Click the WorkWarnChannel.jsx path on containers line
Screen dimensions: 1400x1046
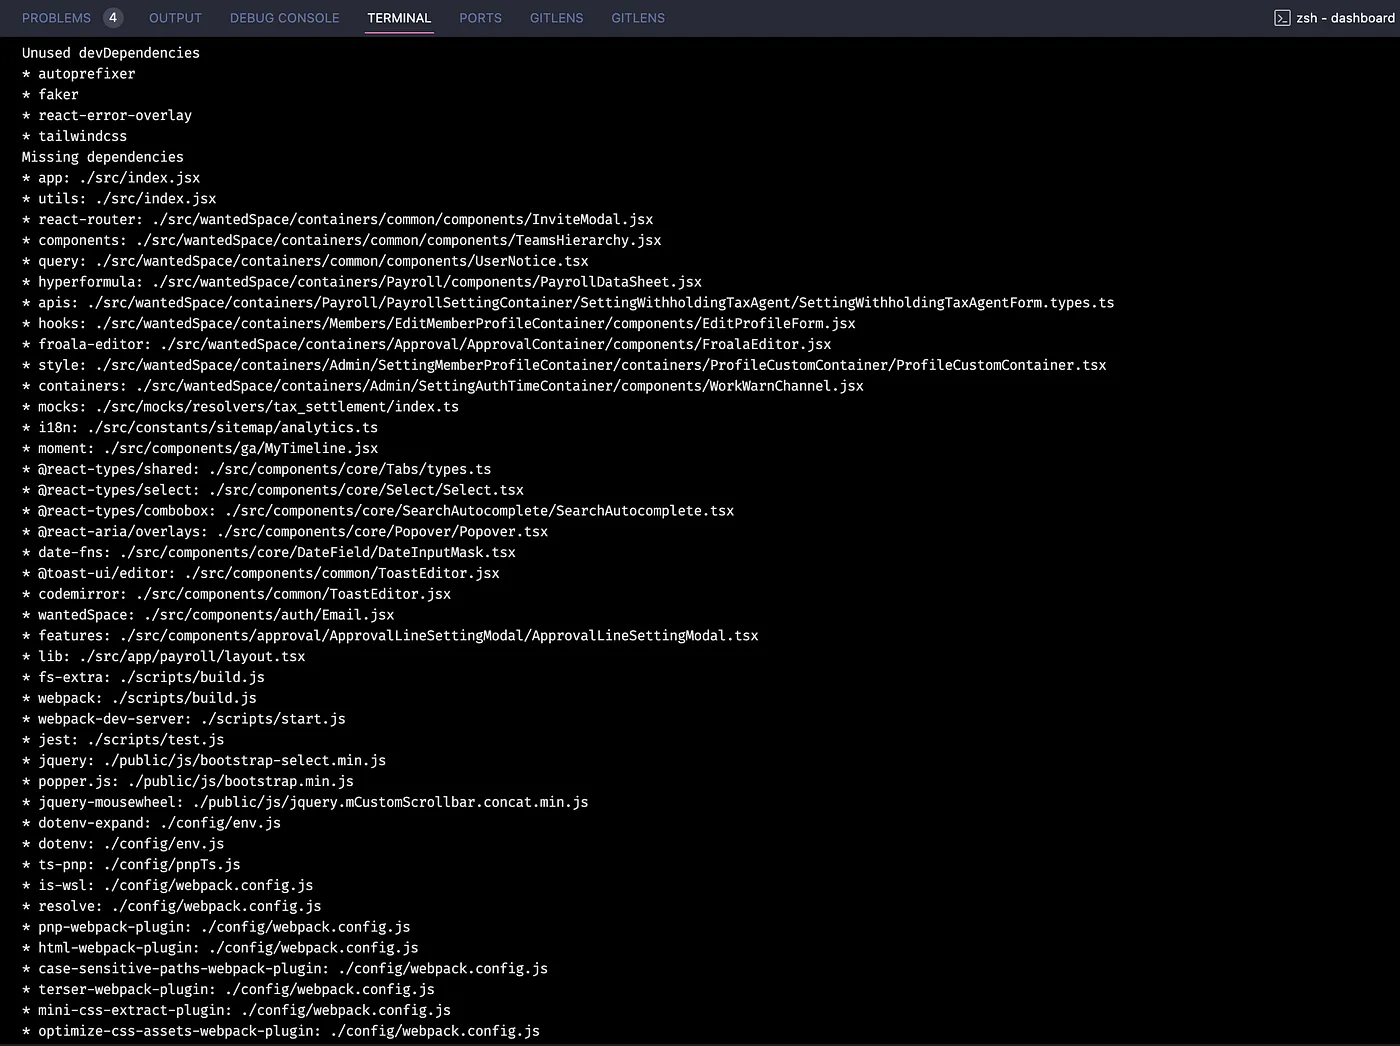click(x=500, y=386)
